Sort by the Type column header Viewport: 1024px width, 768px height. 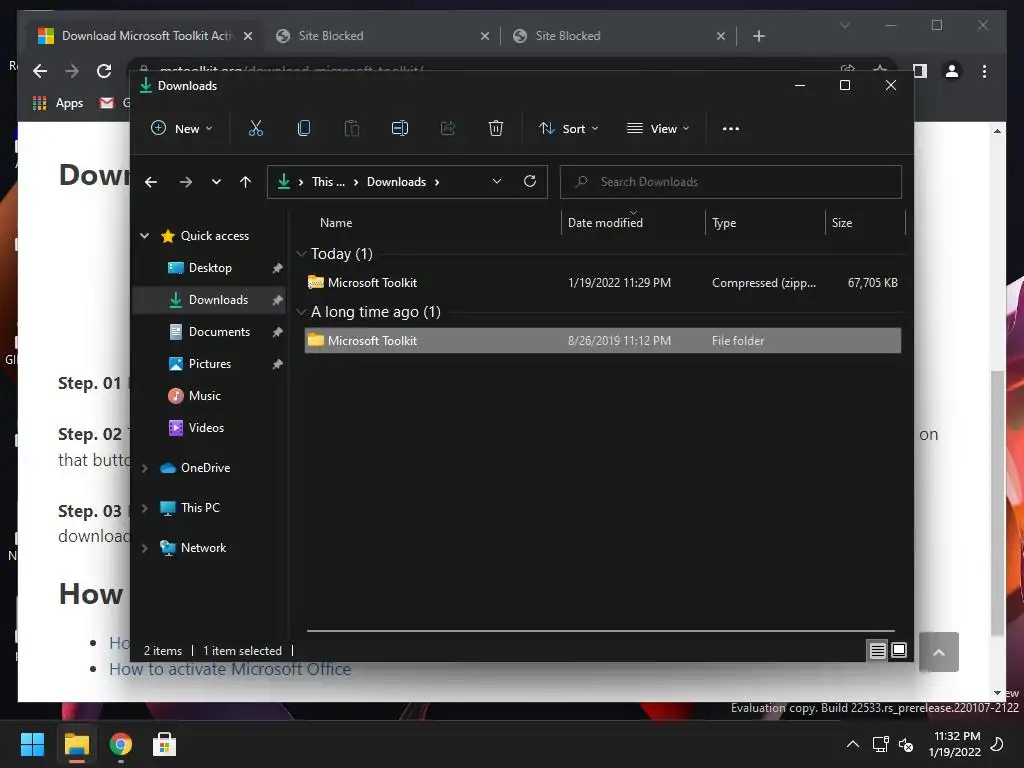coord(765,223)
